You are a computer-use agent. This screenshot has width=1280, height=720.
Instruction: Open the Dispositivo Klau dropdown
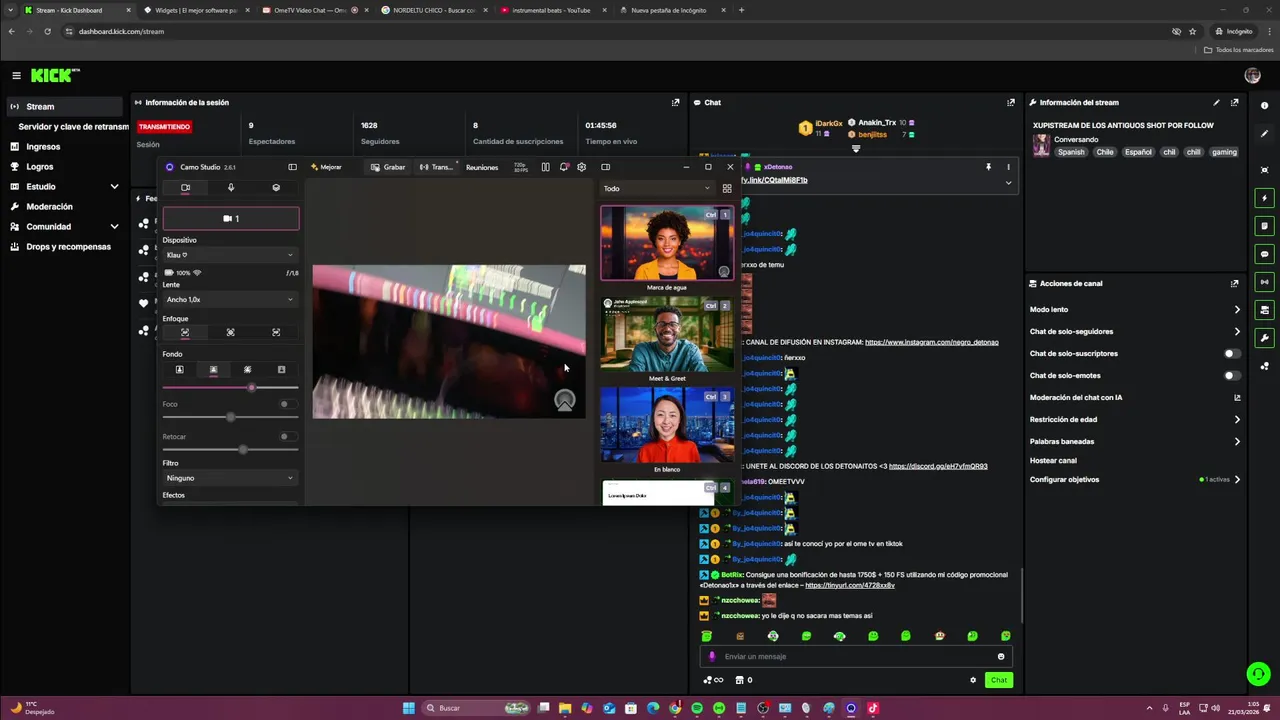230,255
